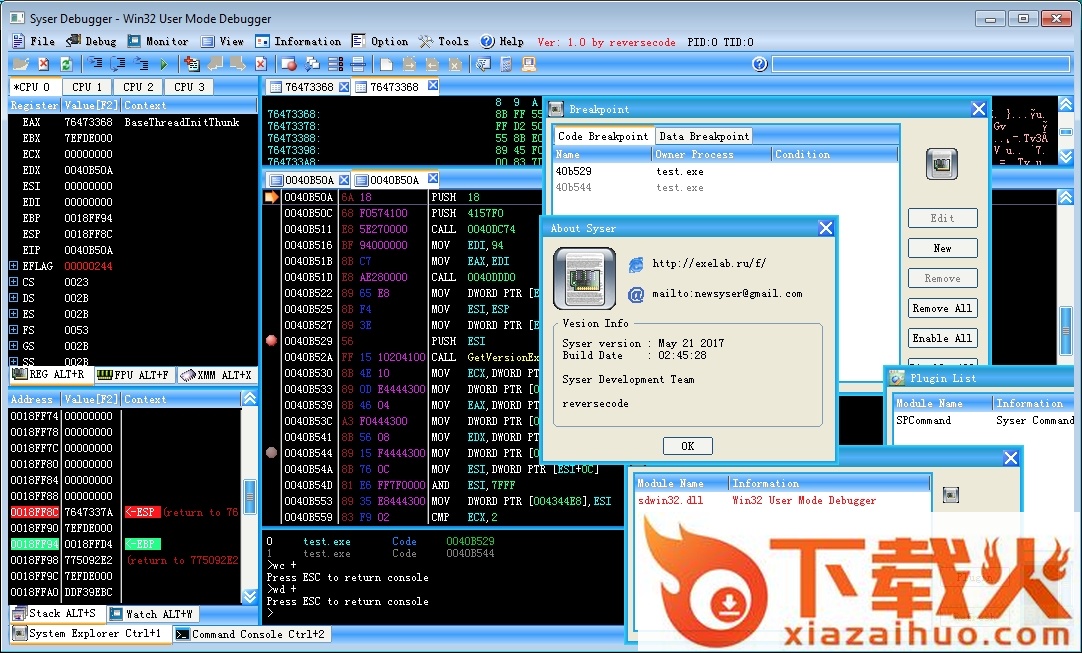
Task: Click the Breakpoint red-dot toolbar icon
Action: [289, 64]
